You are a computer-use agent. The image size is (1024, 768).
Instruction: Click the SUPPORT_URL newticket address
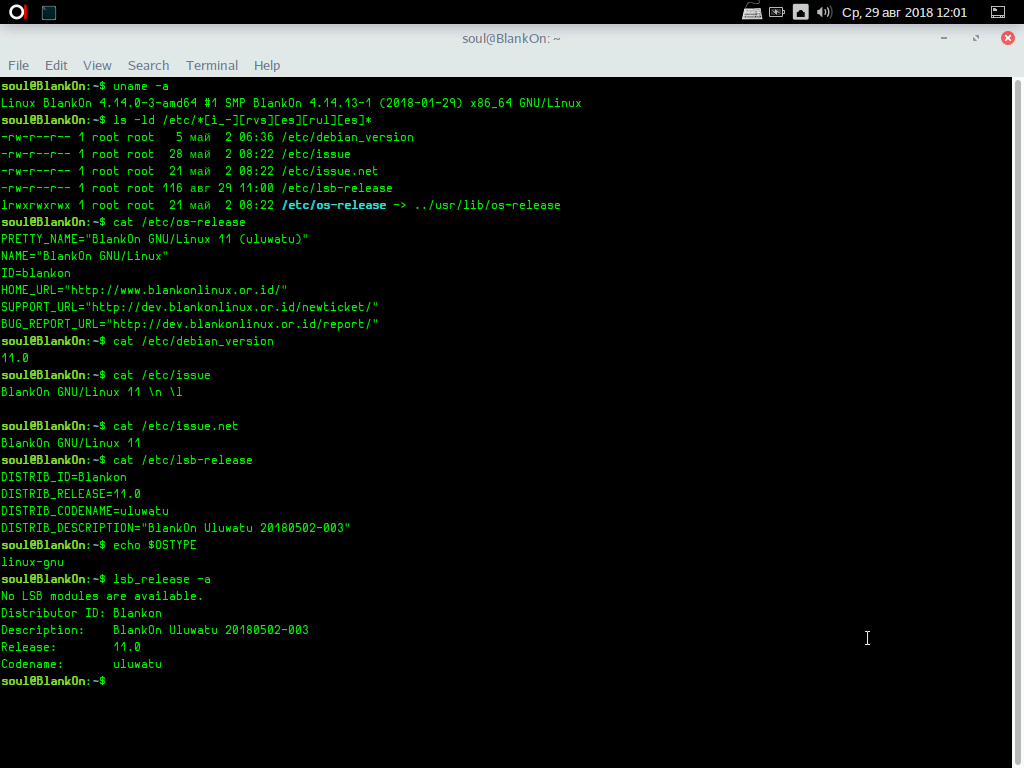click(232, 307)
